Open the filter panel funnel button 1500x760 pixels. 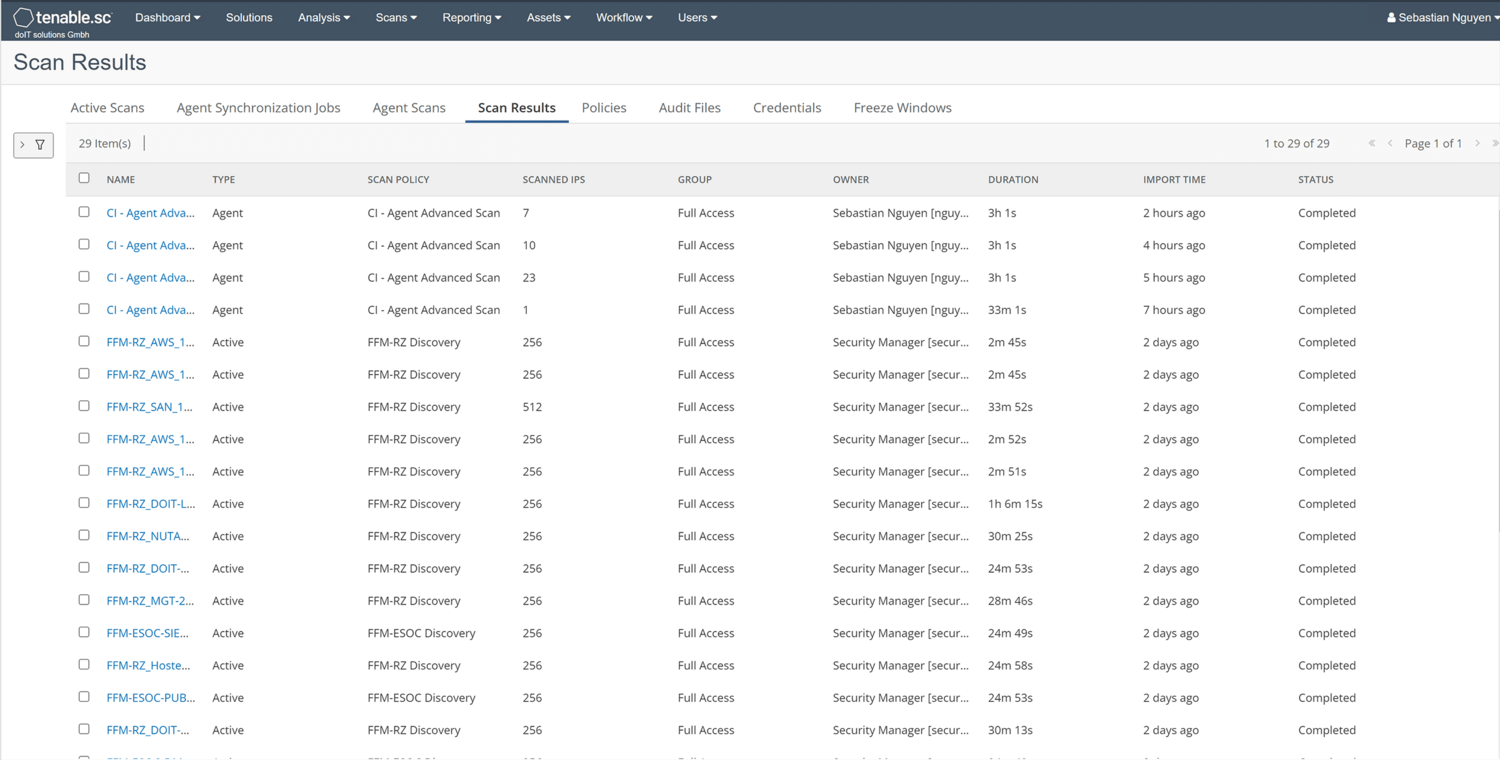(33, 145)
